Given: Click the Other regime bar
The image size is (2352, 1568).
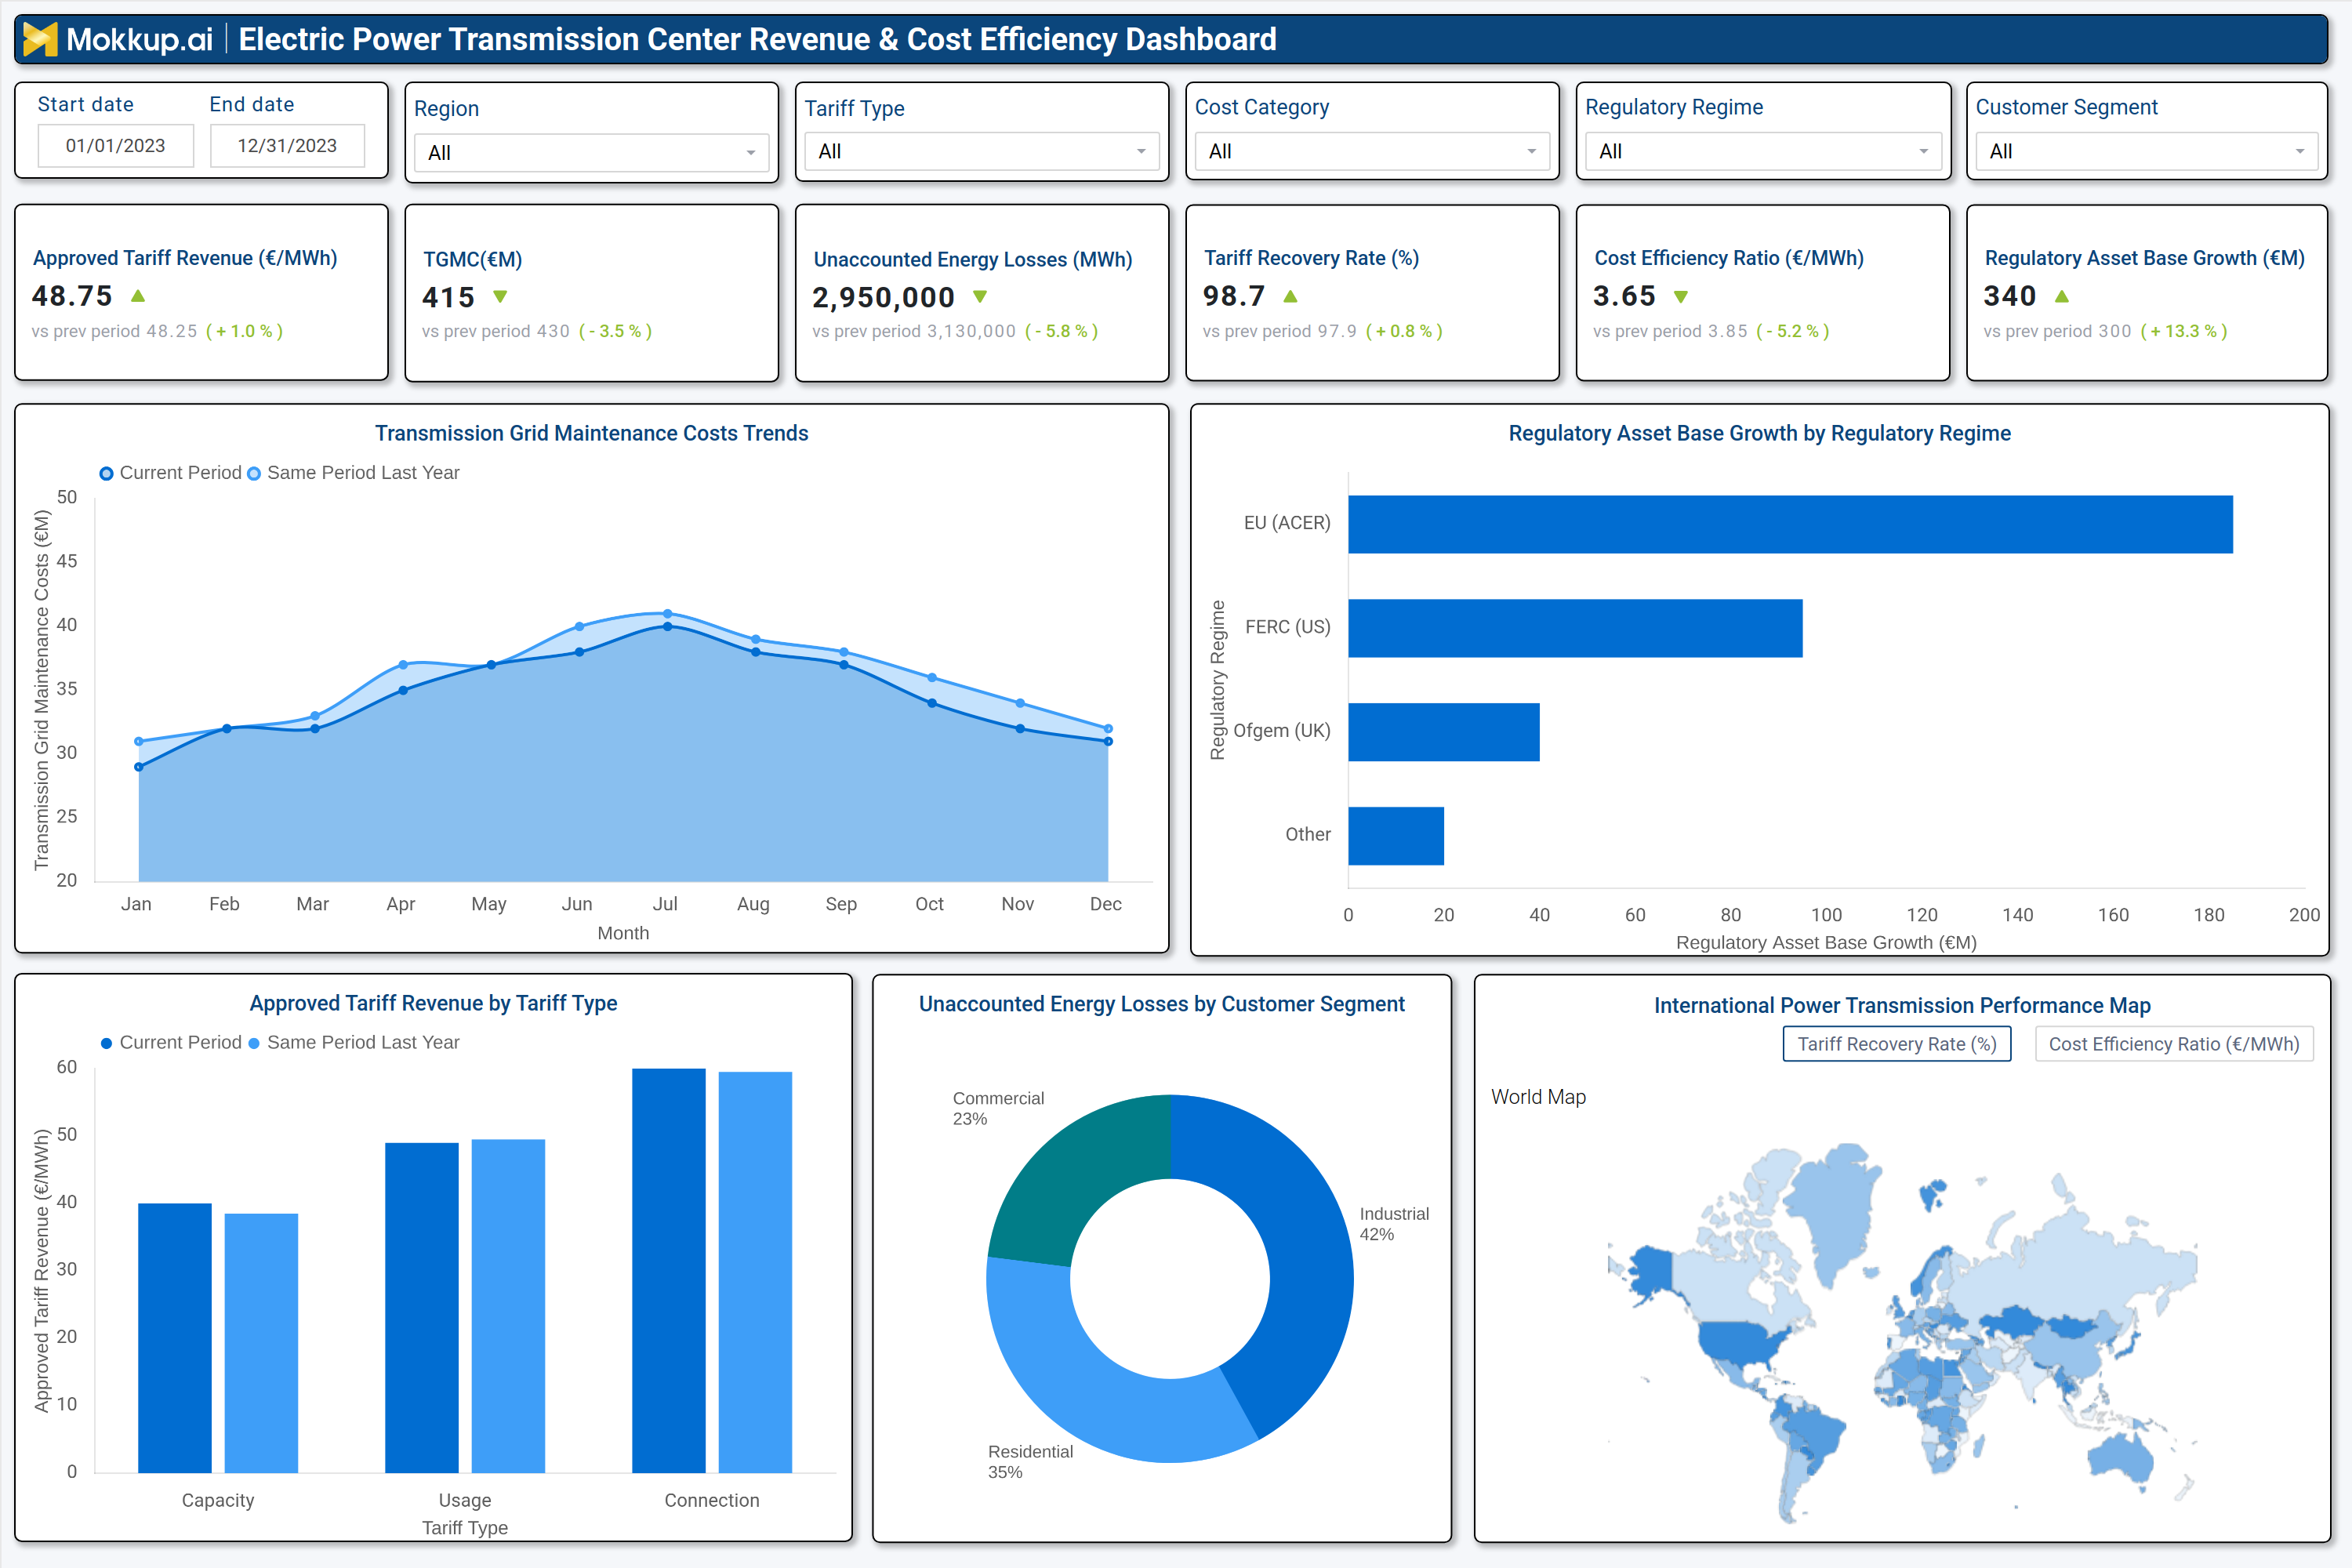Looking at the screenshot, I should coord(1396,836).
